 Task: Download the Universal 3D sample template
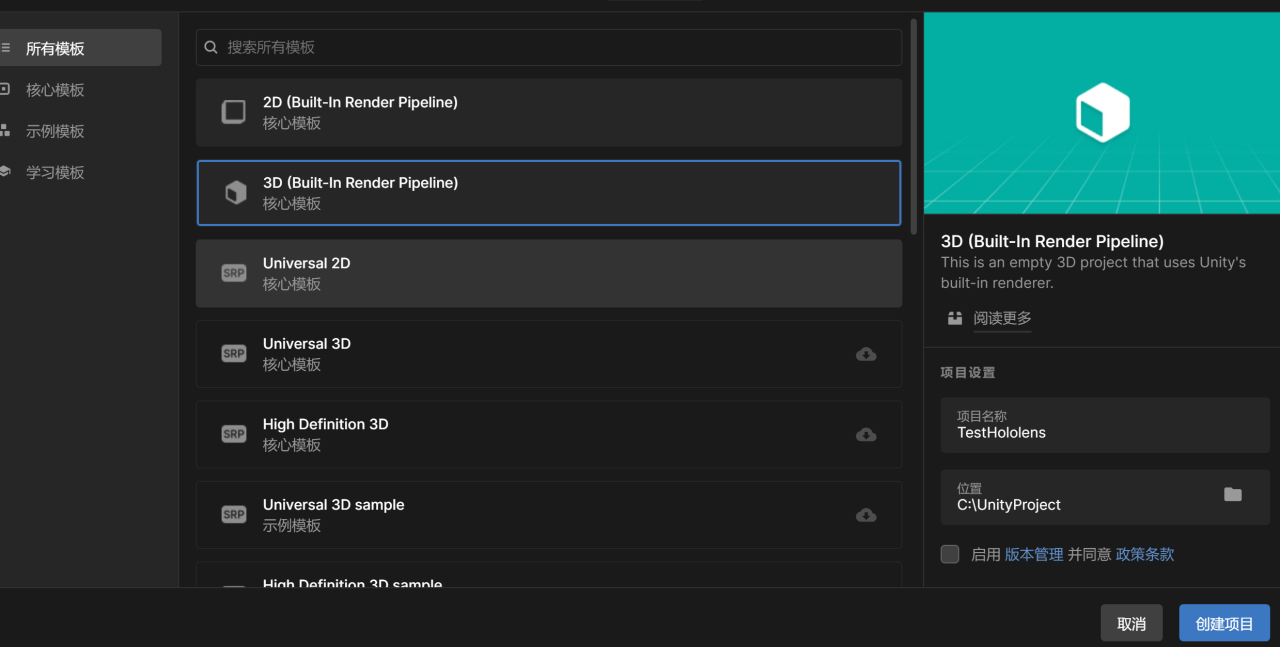(x=866, y=515)
